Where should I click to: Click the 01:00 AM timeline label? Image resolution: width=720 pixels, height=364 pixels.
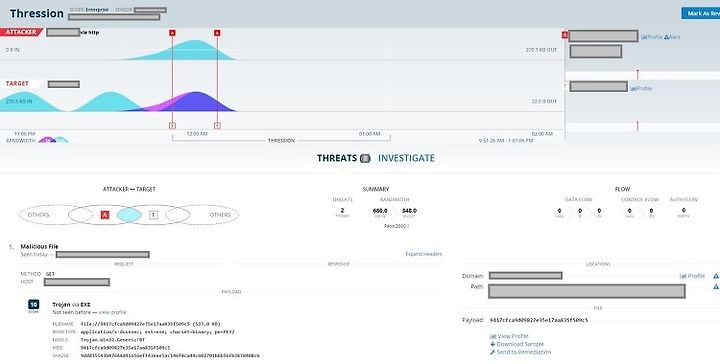369,134
